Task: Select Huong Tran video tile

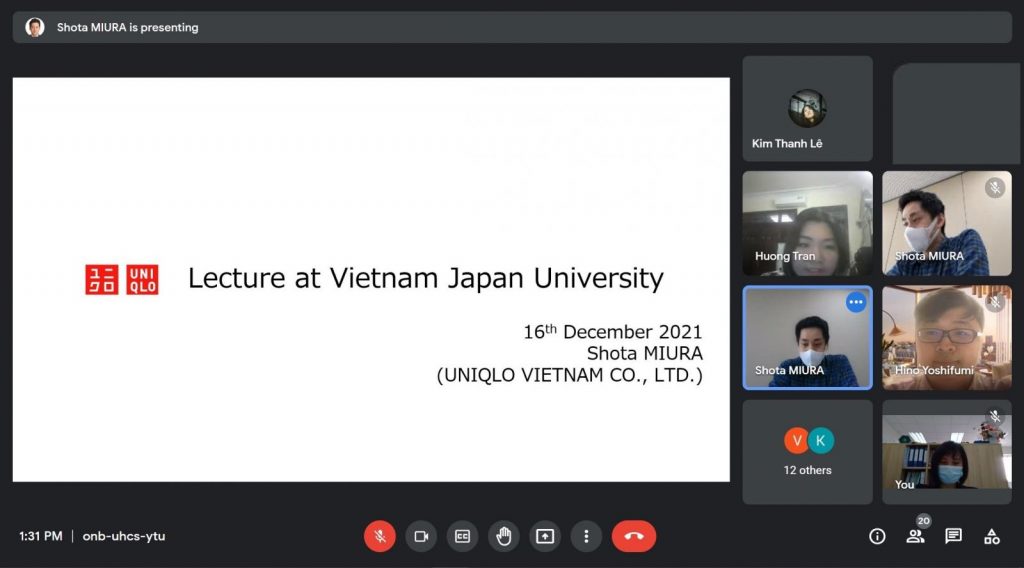Action: [807, 223]
